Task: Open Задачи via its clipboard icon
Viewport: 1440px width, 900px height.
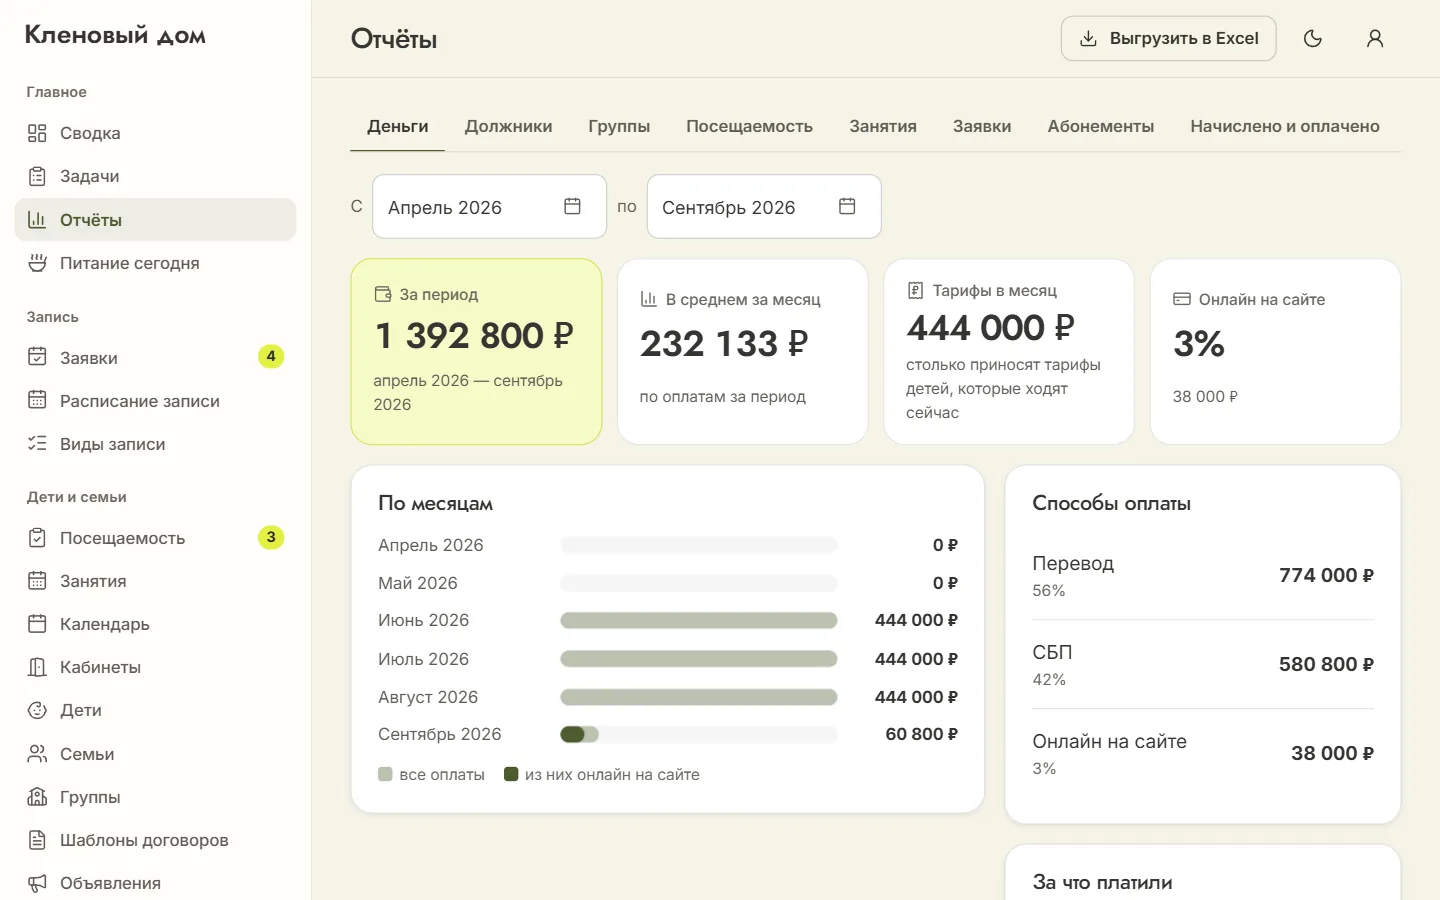Action: click(x=37, y=177)
